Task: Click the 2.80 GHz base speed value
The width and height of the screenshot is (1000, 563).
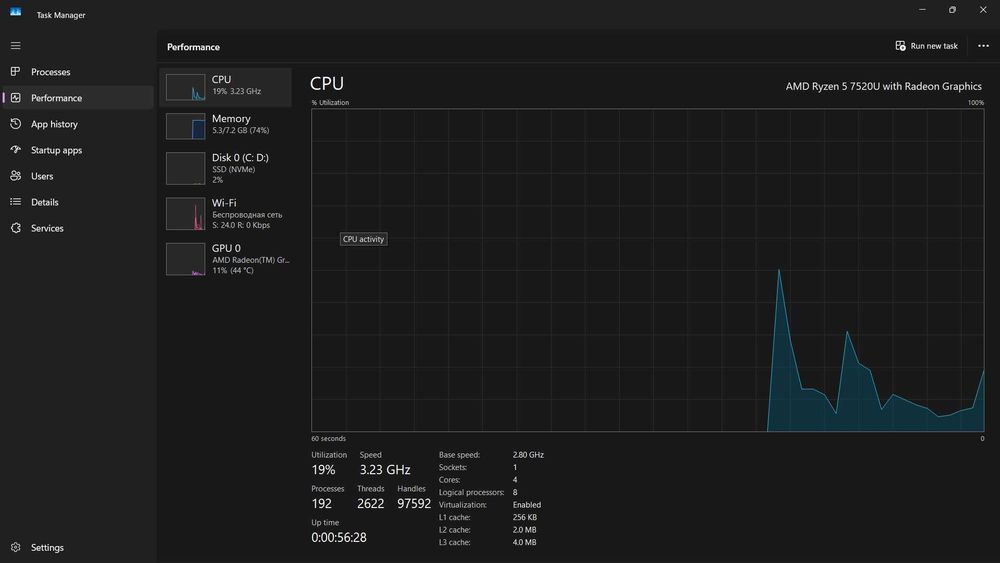Action: pos(528,455)
